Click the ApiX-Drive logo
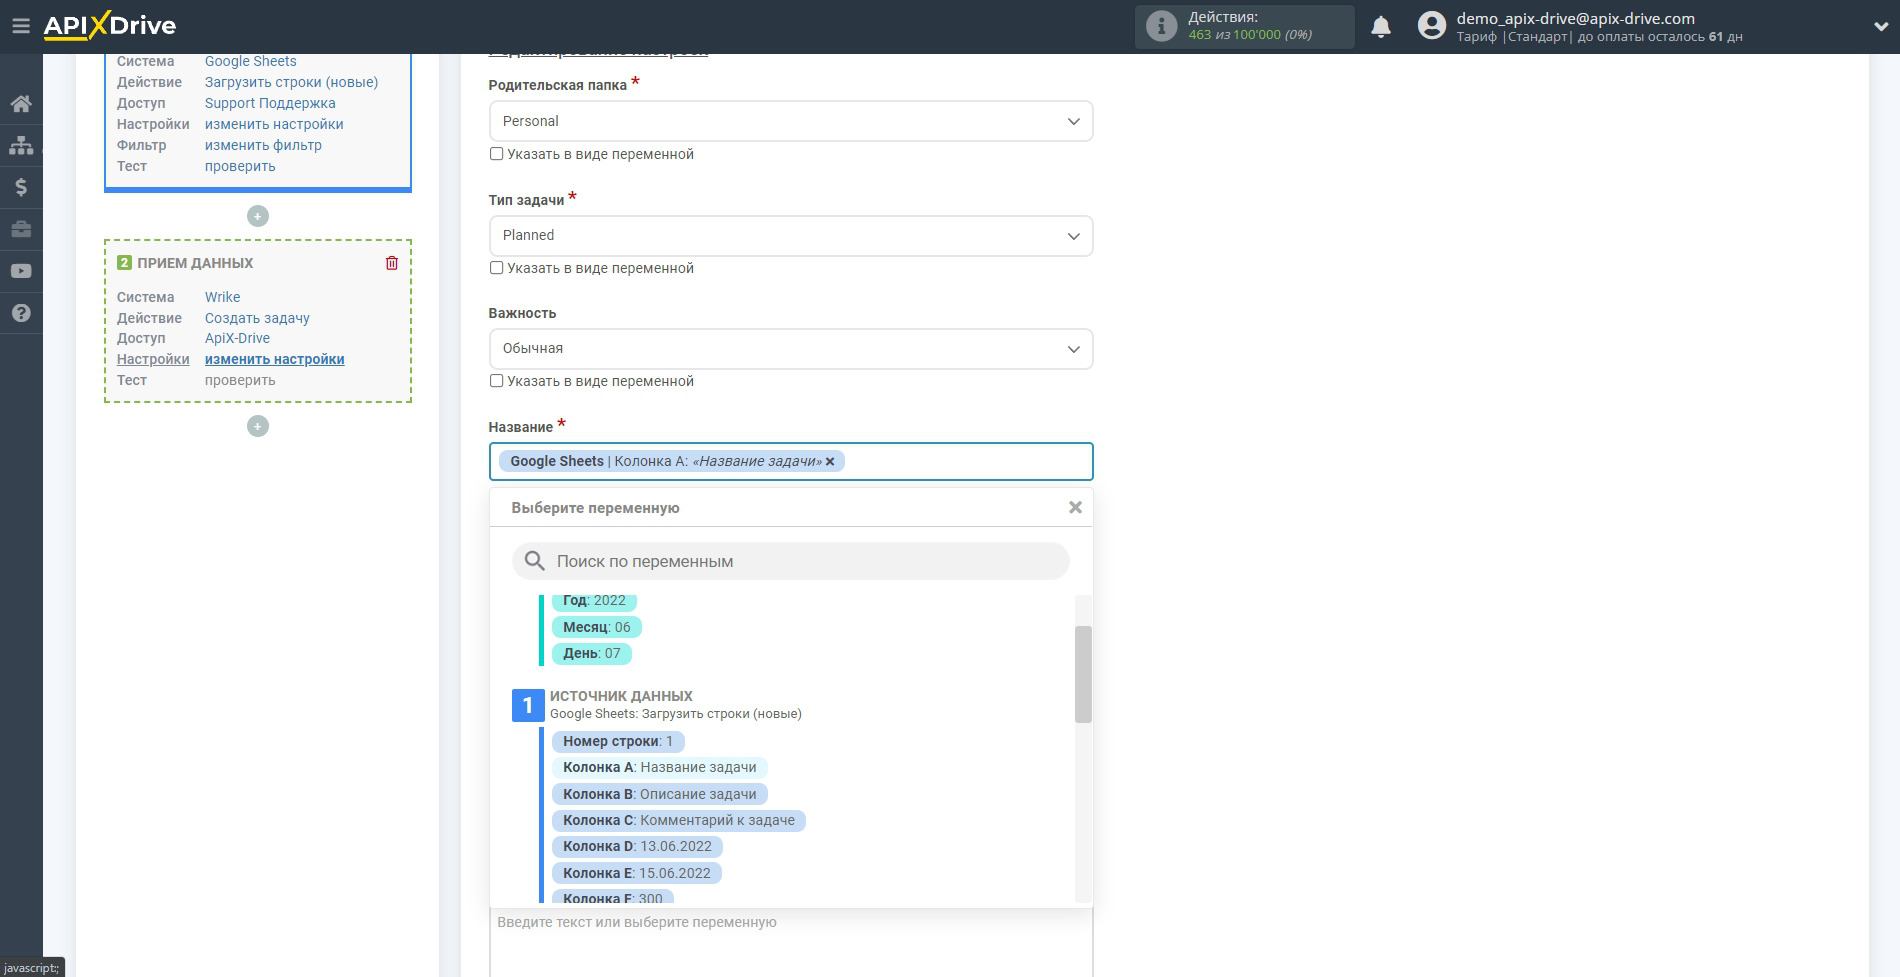This screenshot has height=977, width=1900. click(x=110, y=26)
